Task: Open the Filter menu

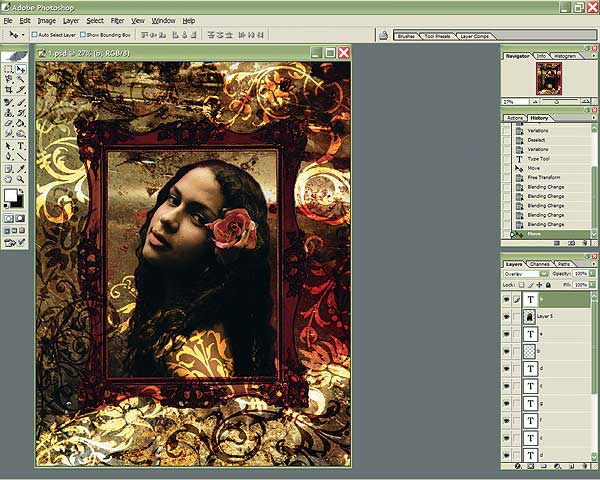Action: [x=118, y=20]
